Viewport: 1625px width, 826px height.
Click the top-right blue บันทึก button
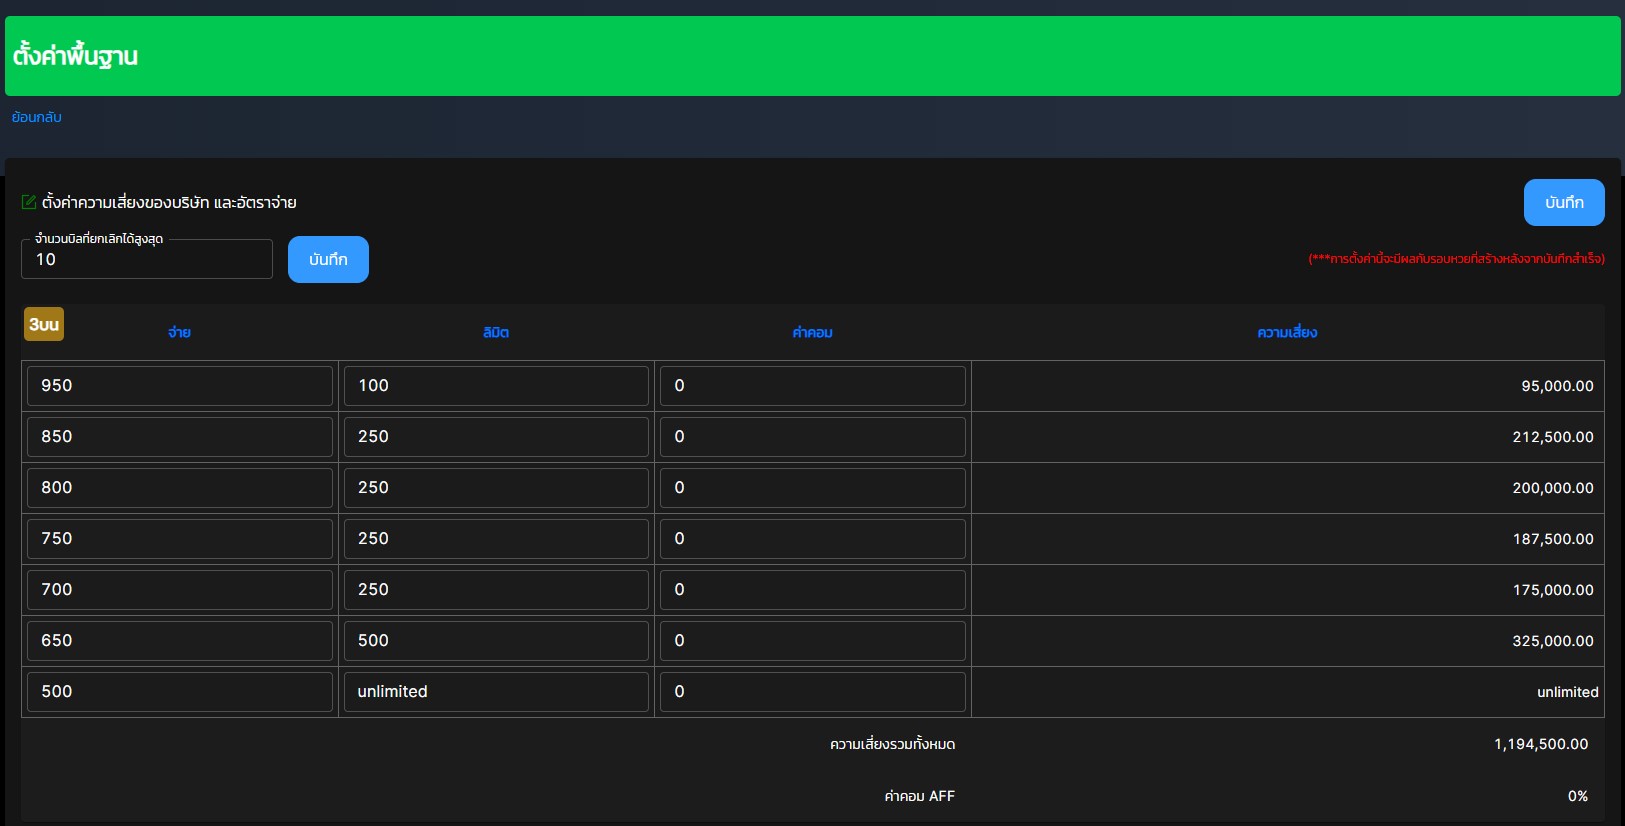(1563, 202)
